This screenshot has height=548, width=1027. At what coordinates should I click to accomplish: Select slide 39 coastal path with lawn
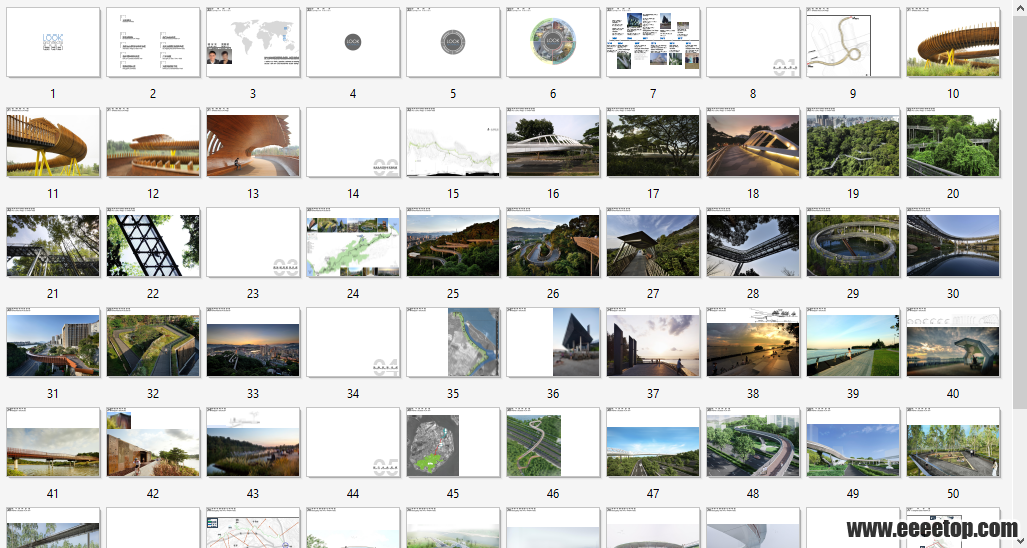(x=853, y=342)
